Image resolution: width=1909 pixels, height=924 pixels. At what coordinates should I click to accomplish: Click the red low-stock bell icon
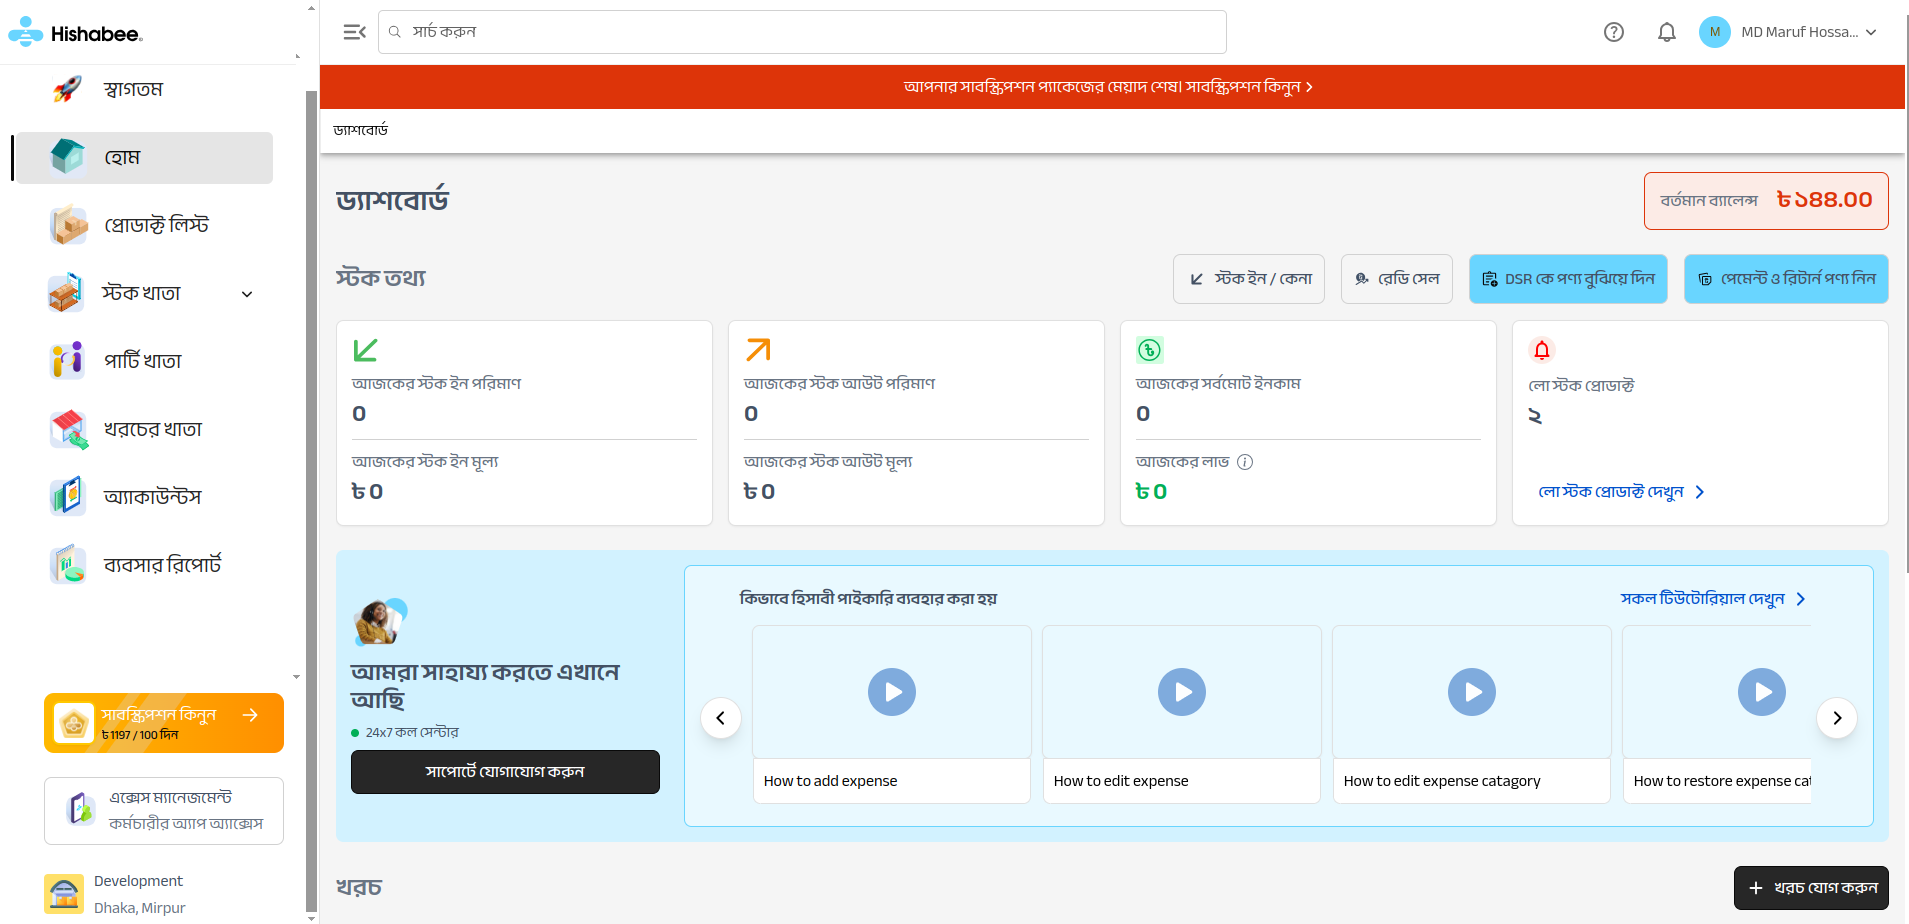[x=1542, y=350]
